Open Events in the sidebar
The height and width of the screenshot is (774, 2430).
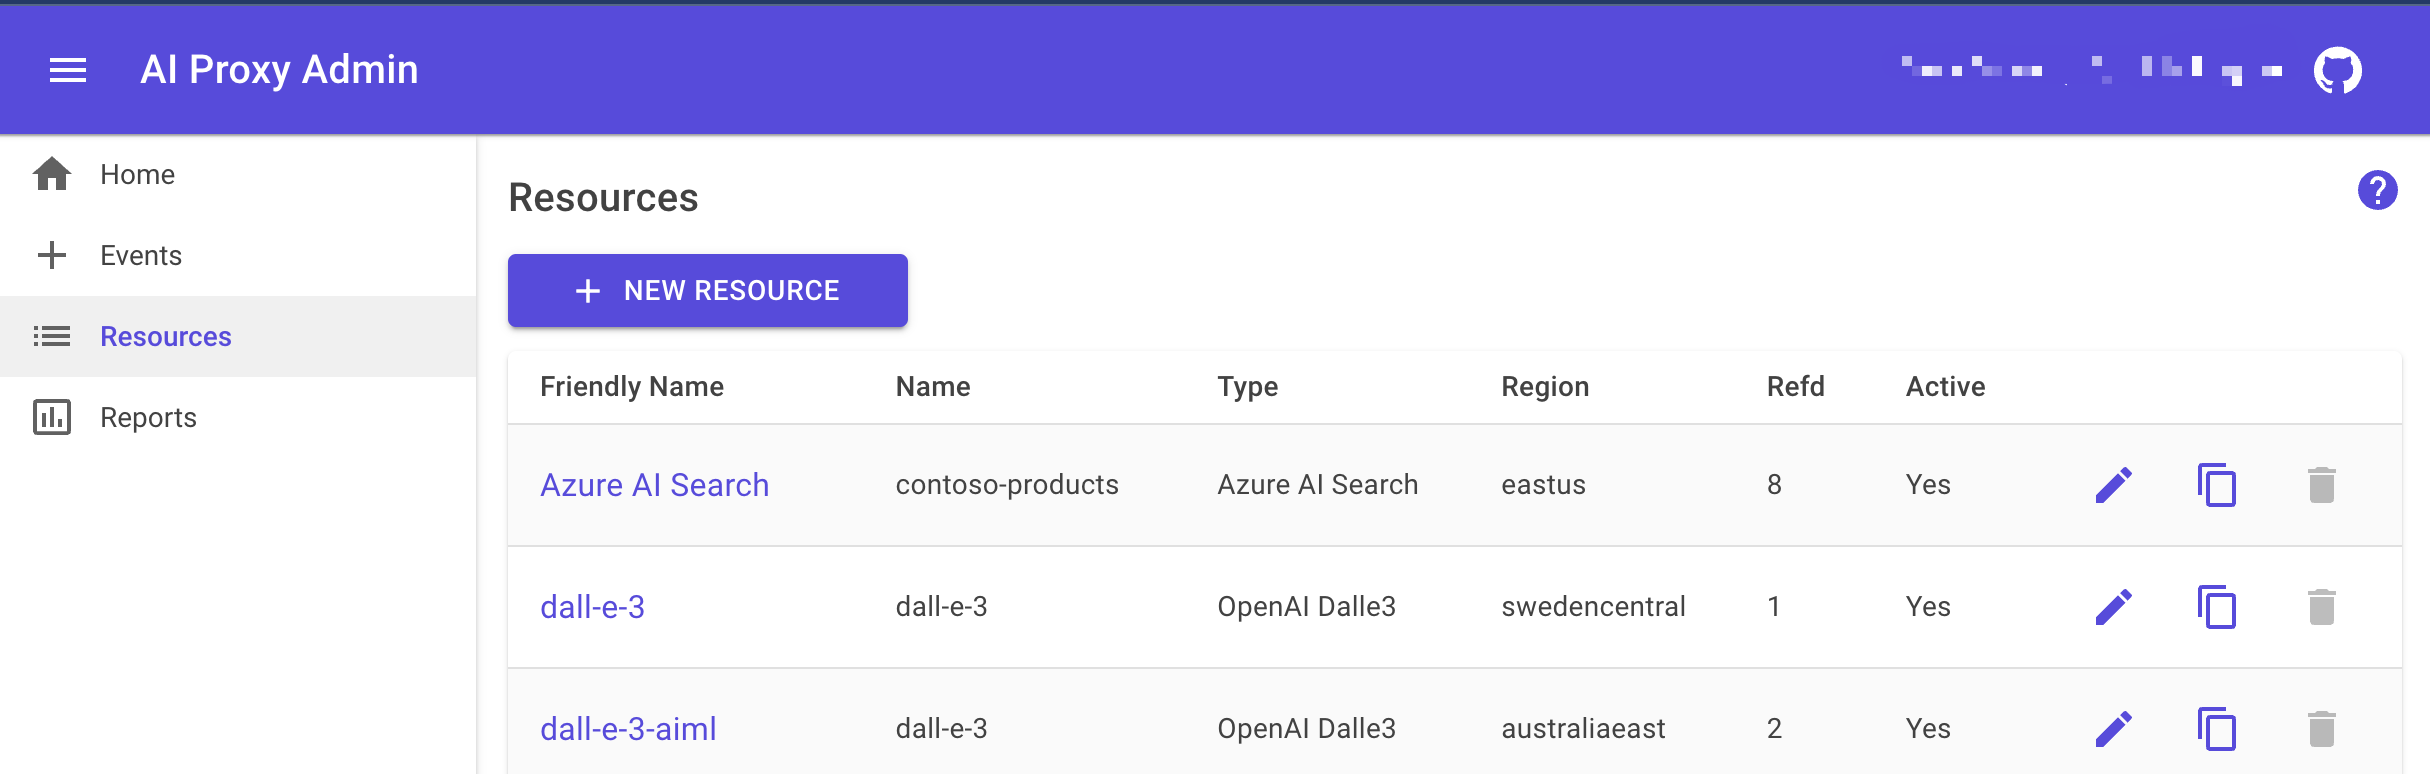click(x=140, y=255)
